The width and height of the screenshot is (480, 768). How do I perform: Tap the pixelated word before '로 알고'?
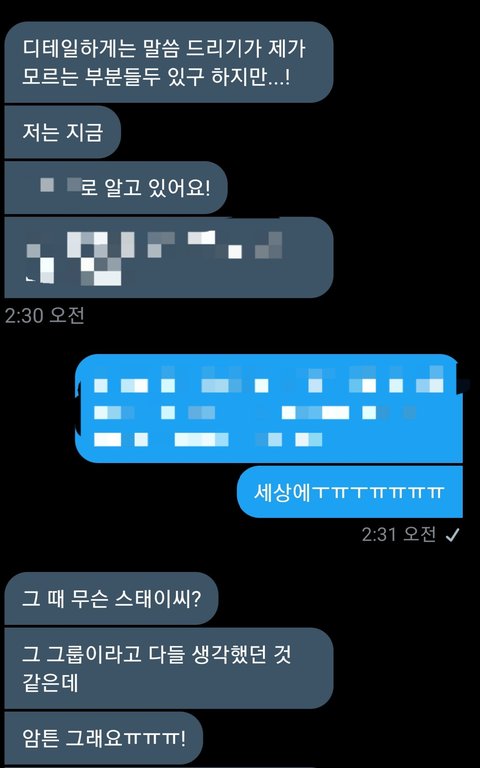pyautogui.click(x=60, y=186)
